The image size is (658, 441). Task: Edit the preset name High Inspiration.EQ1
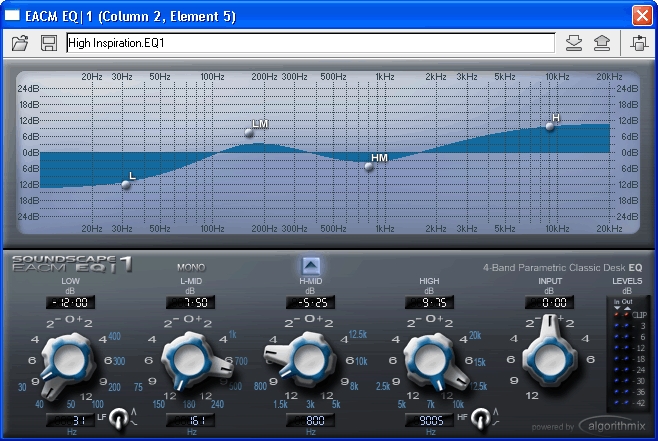[x=311, y=43]
